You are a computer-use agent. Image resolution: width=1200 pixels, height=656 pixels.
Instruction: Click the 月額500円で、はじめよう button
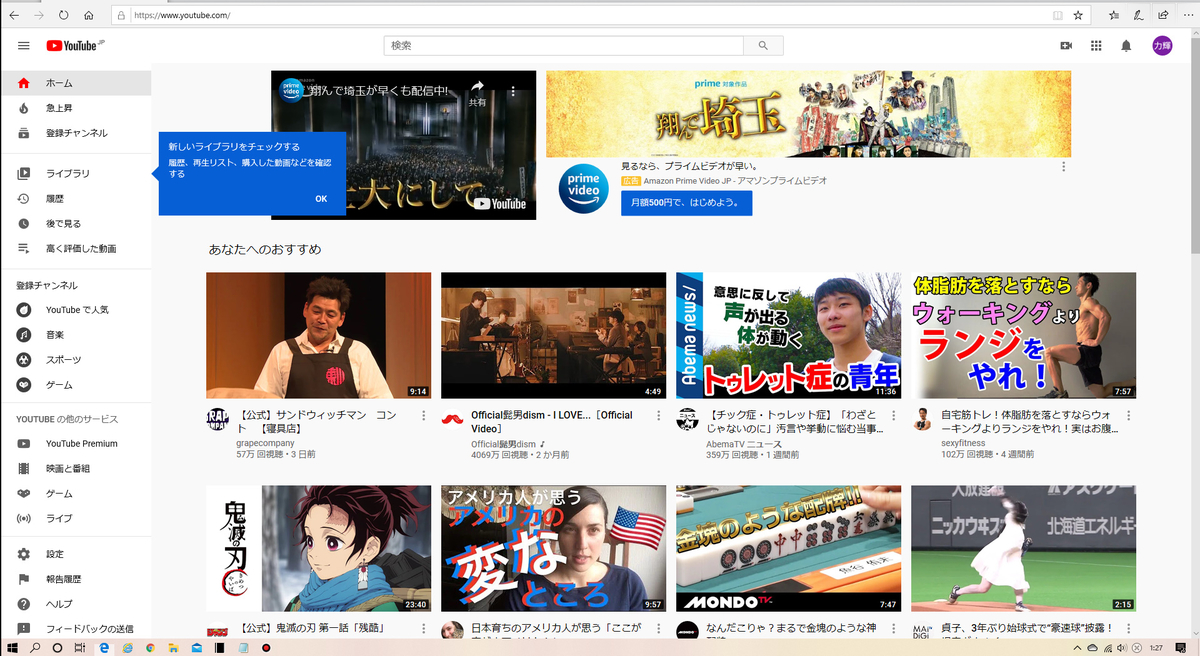click(686, 202)
